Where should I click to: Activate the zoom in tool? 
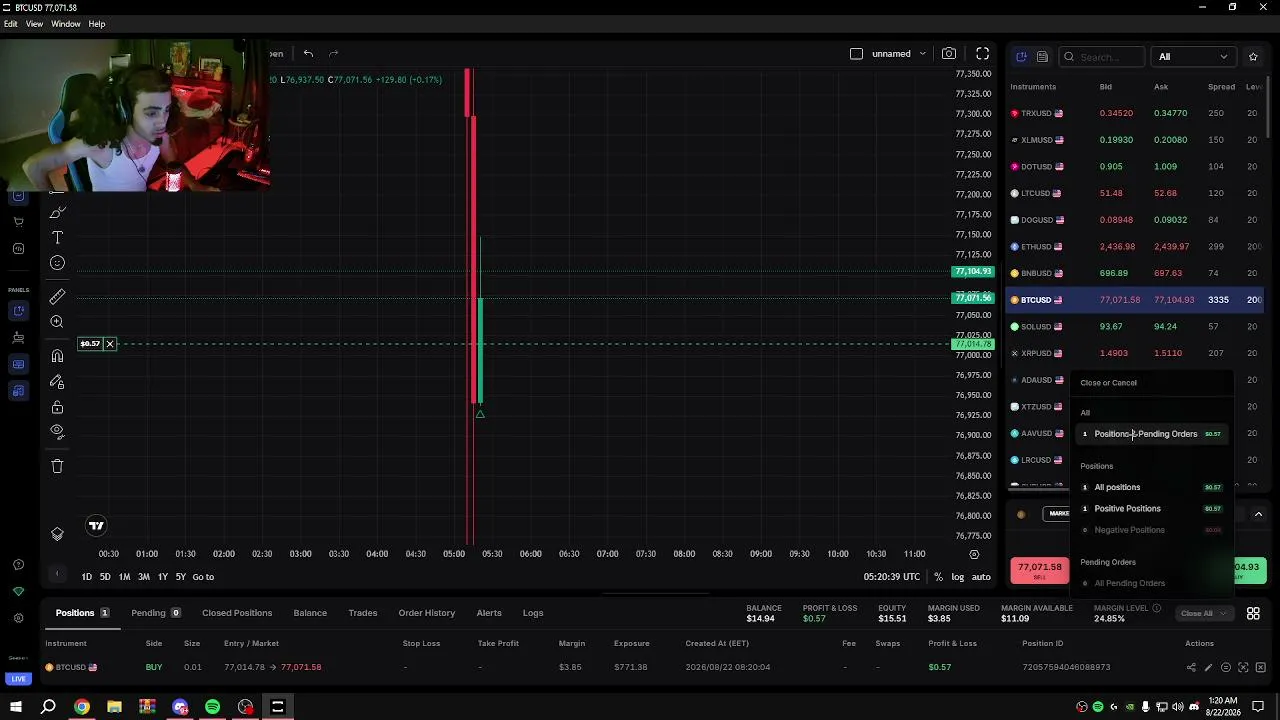(x=57, y=322)
